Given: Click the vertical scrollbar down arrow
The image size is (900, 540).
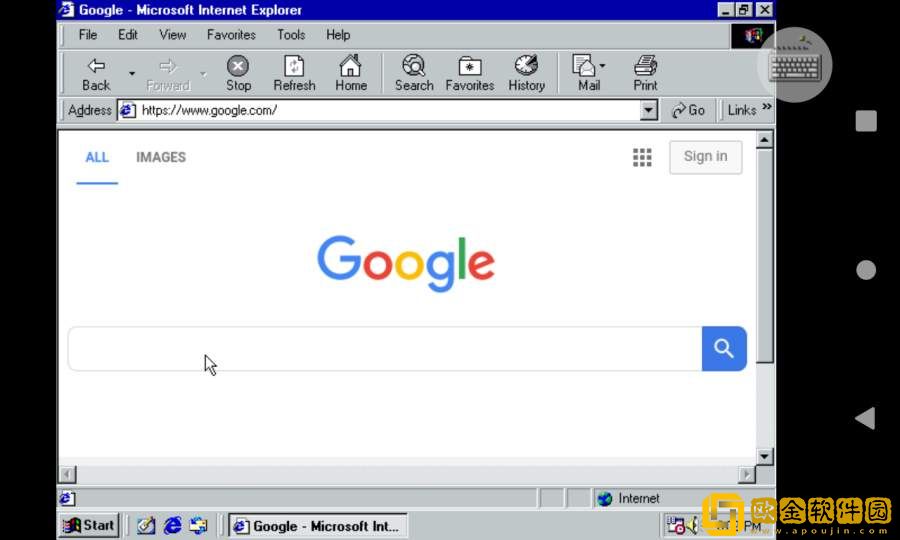Looking at the screenshot, I should 764,457.
